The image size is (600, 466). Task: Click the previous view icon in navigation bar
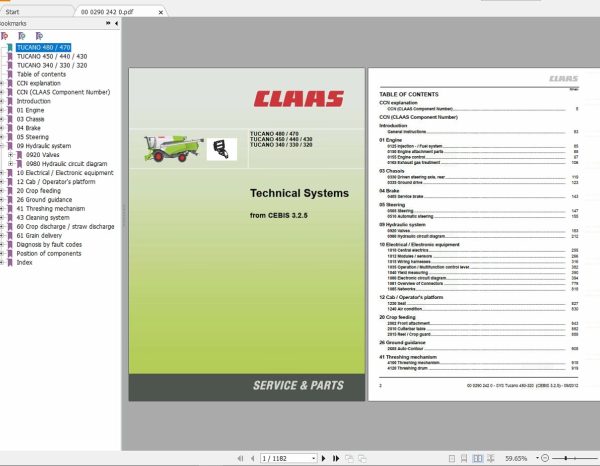tap(349, 458)
